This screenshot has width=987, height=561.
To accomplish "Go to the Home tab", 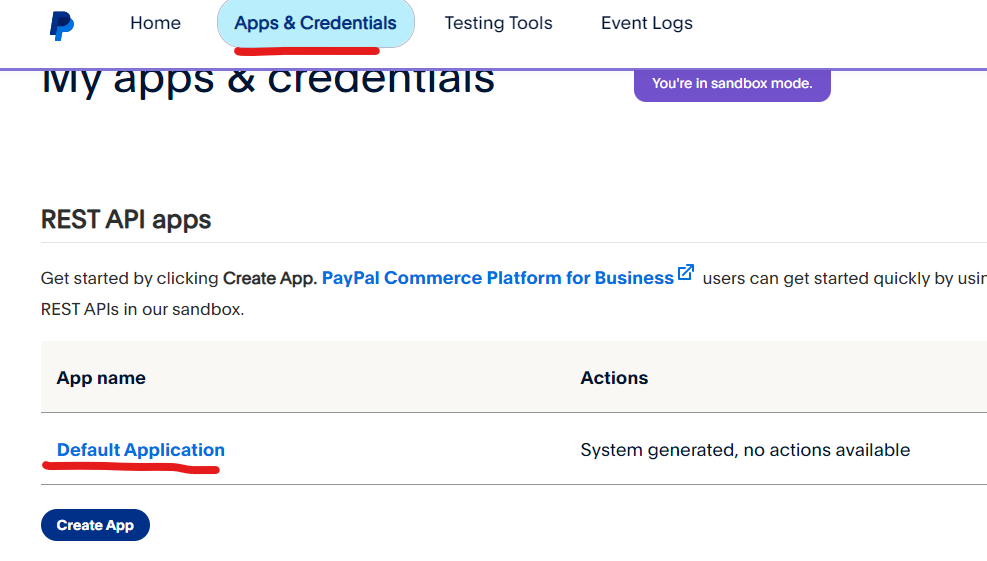I will [x=155, y=23].
